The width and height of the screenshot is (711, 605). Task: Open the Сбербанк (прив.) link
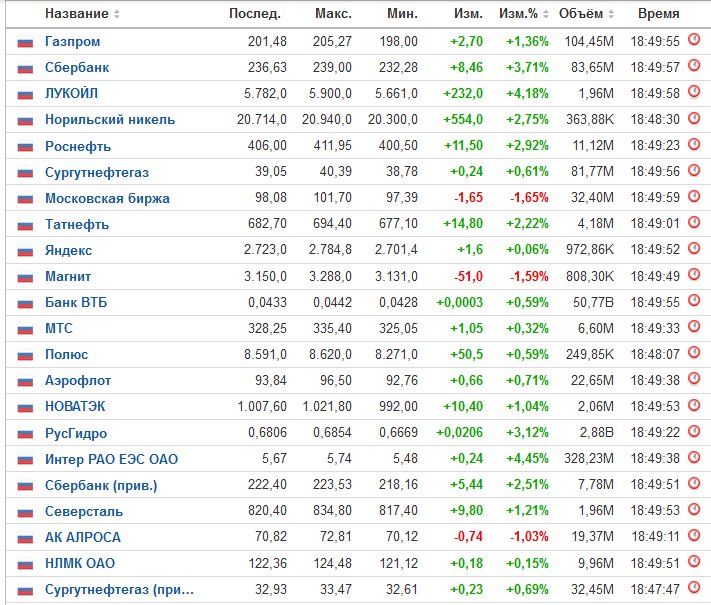(x=101, y=485)
